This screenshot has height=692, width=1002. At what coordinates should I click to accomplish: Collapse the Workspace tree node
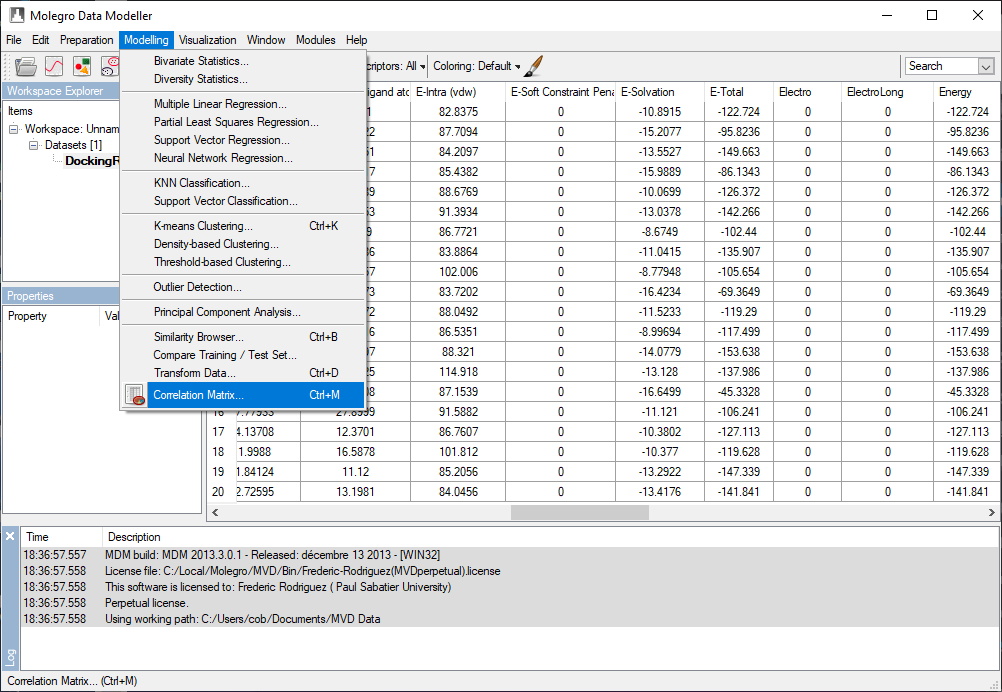pos(13,129)
